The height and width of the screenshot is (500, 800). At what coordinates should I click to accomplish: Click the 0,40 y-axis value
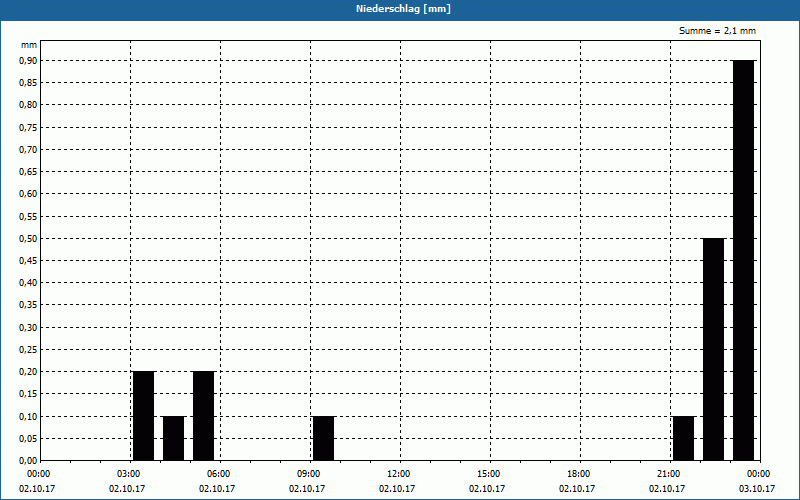pyautogui.click(x=28, y=283)
